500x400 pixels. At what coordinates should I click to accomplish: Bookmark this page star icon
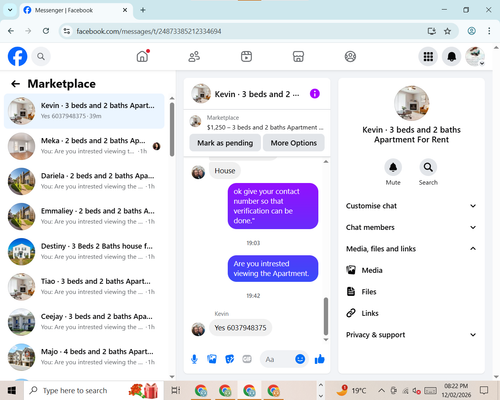tap(447, 31)
